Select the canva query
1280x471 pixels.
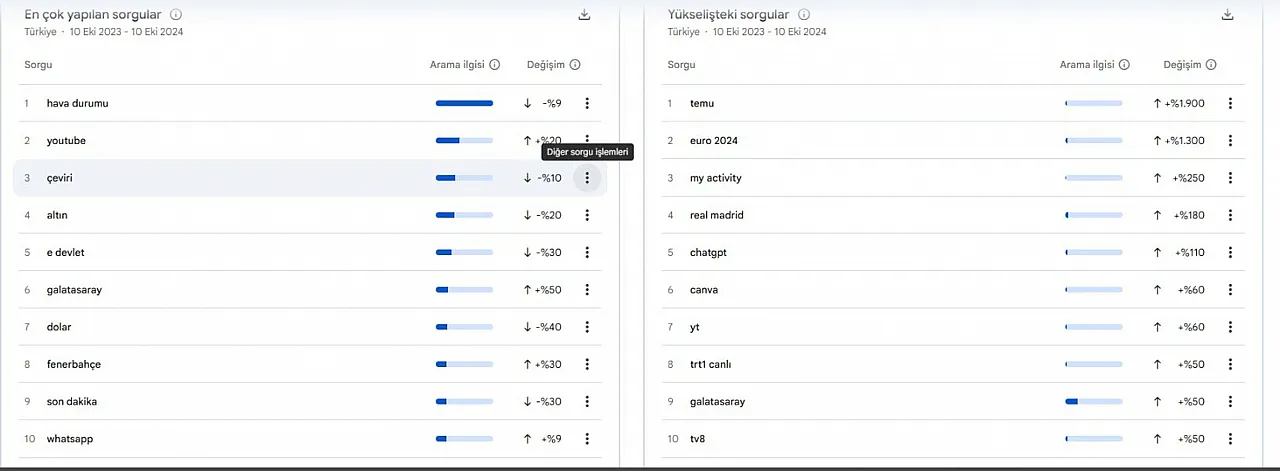pyautogui.click(x=704, y=290)
